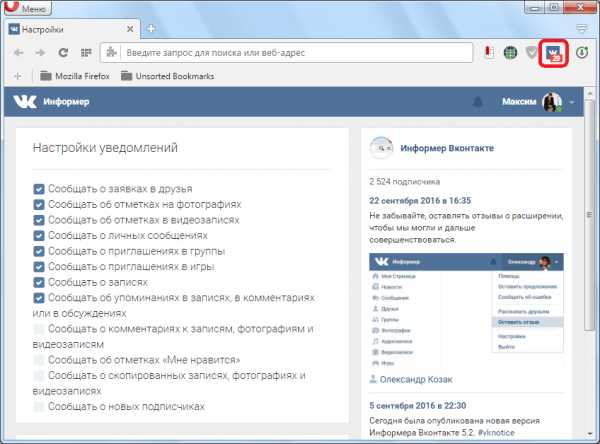The width and height of the screenshot is (600, 444).
Task: Open the 'Информер Вконтакте' group link
Action: pyautogui.click(x=447, y=148)
